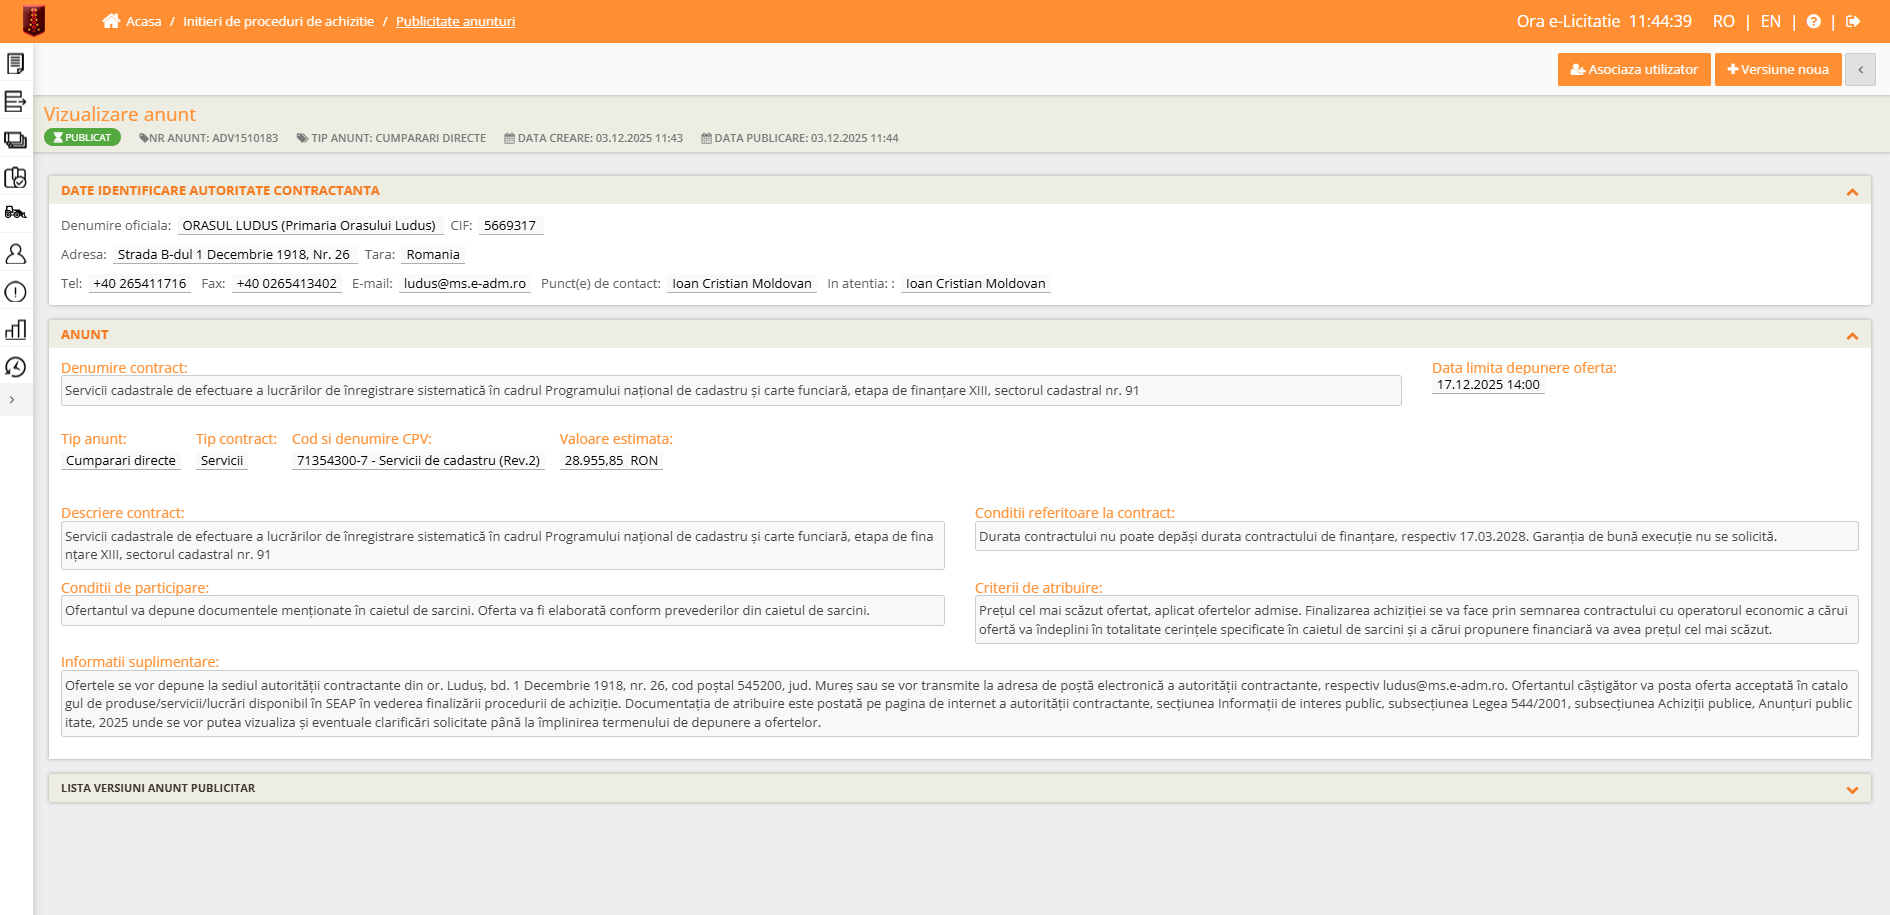The image size is (1890, 915).
Task: Open the history clock sidebar icon
Action: (x=15, y=367)
